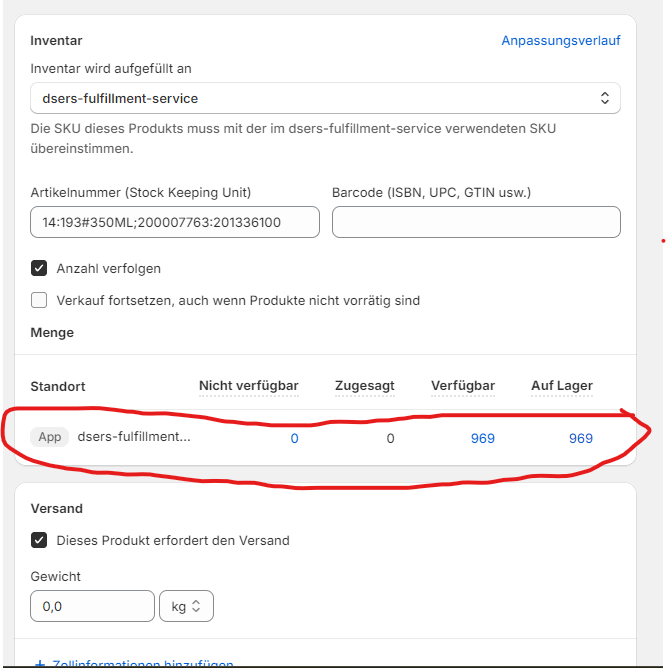Click the Verfügbar column header
This screenshot has width=666, height=668.
tap(463, 386)
